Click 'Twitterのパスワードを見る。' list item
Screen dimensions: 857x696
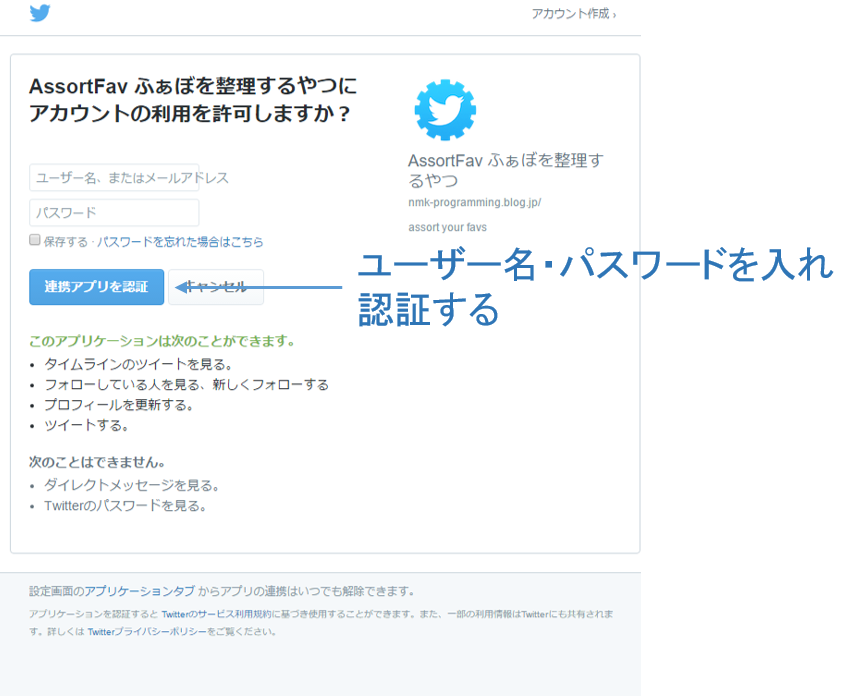click(126, 506)
